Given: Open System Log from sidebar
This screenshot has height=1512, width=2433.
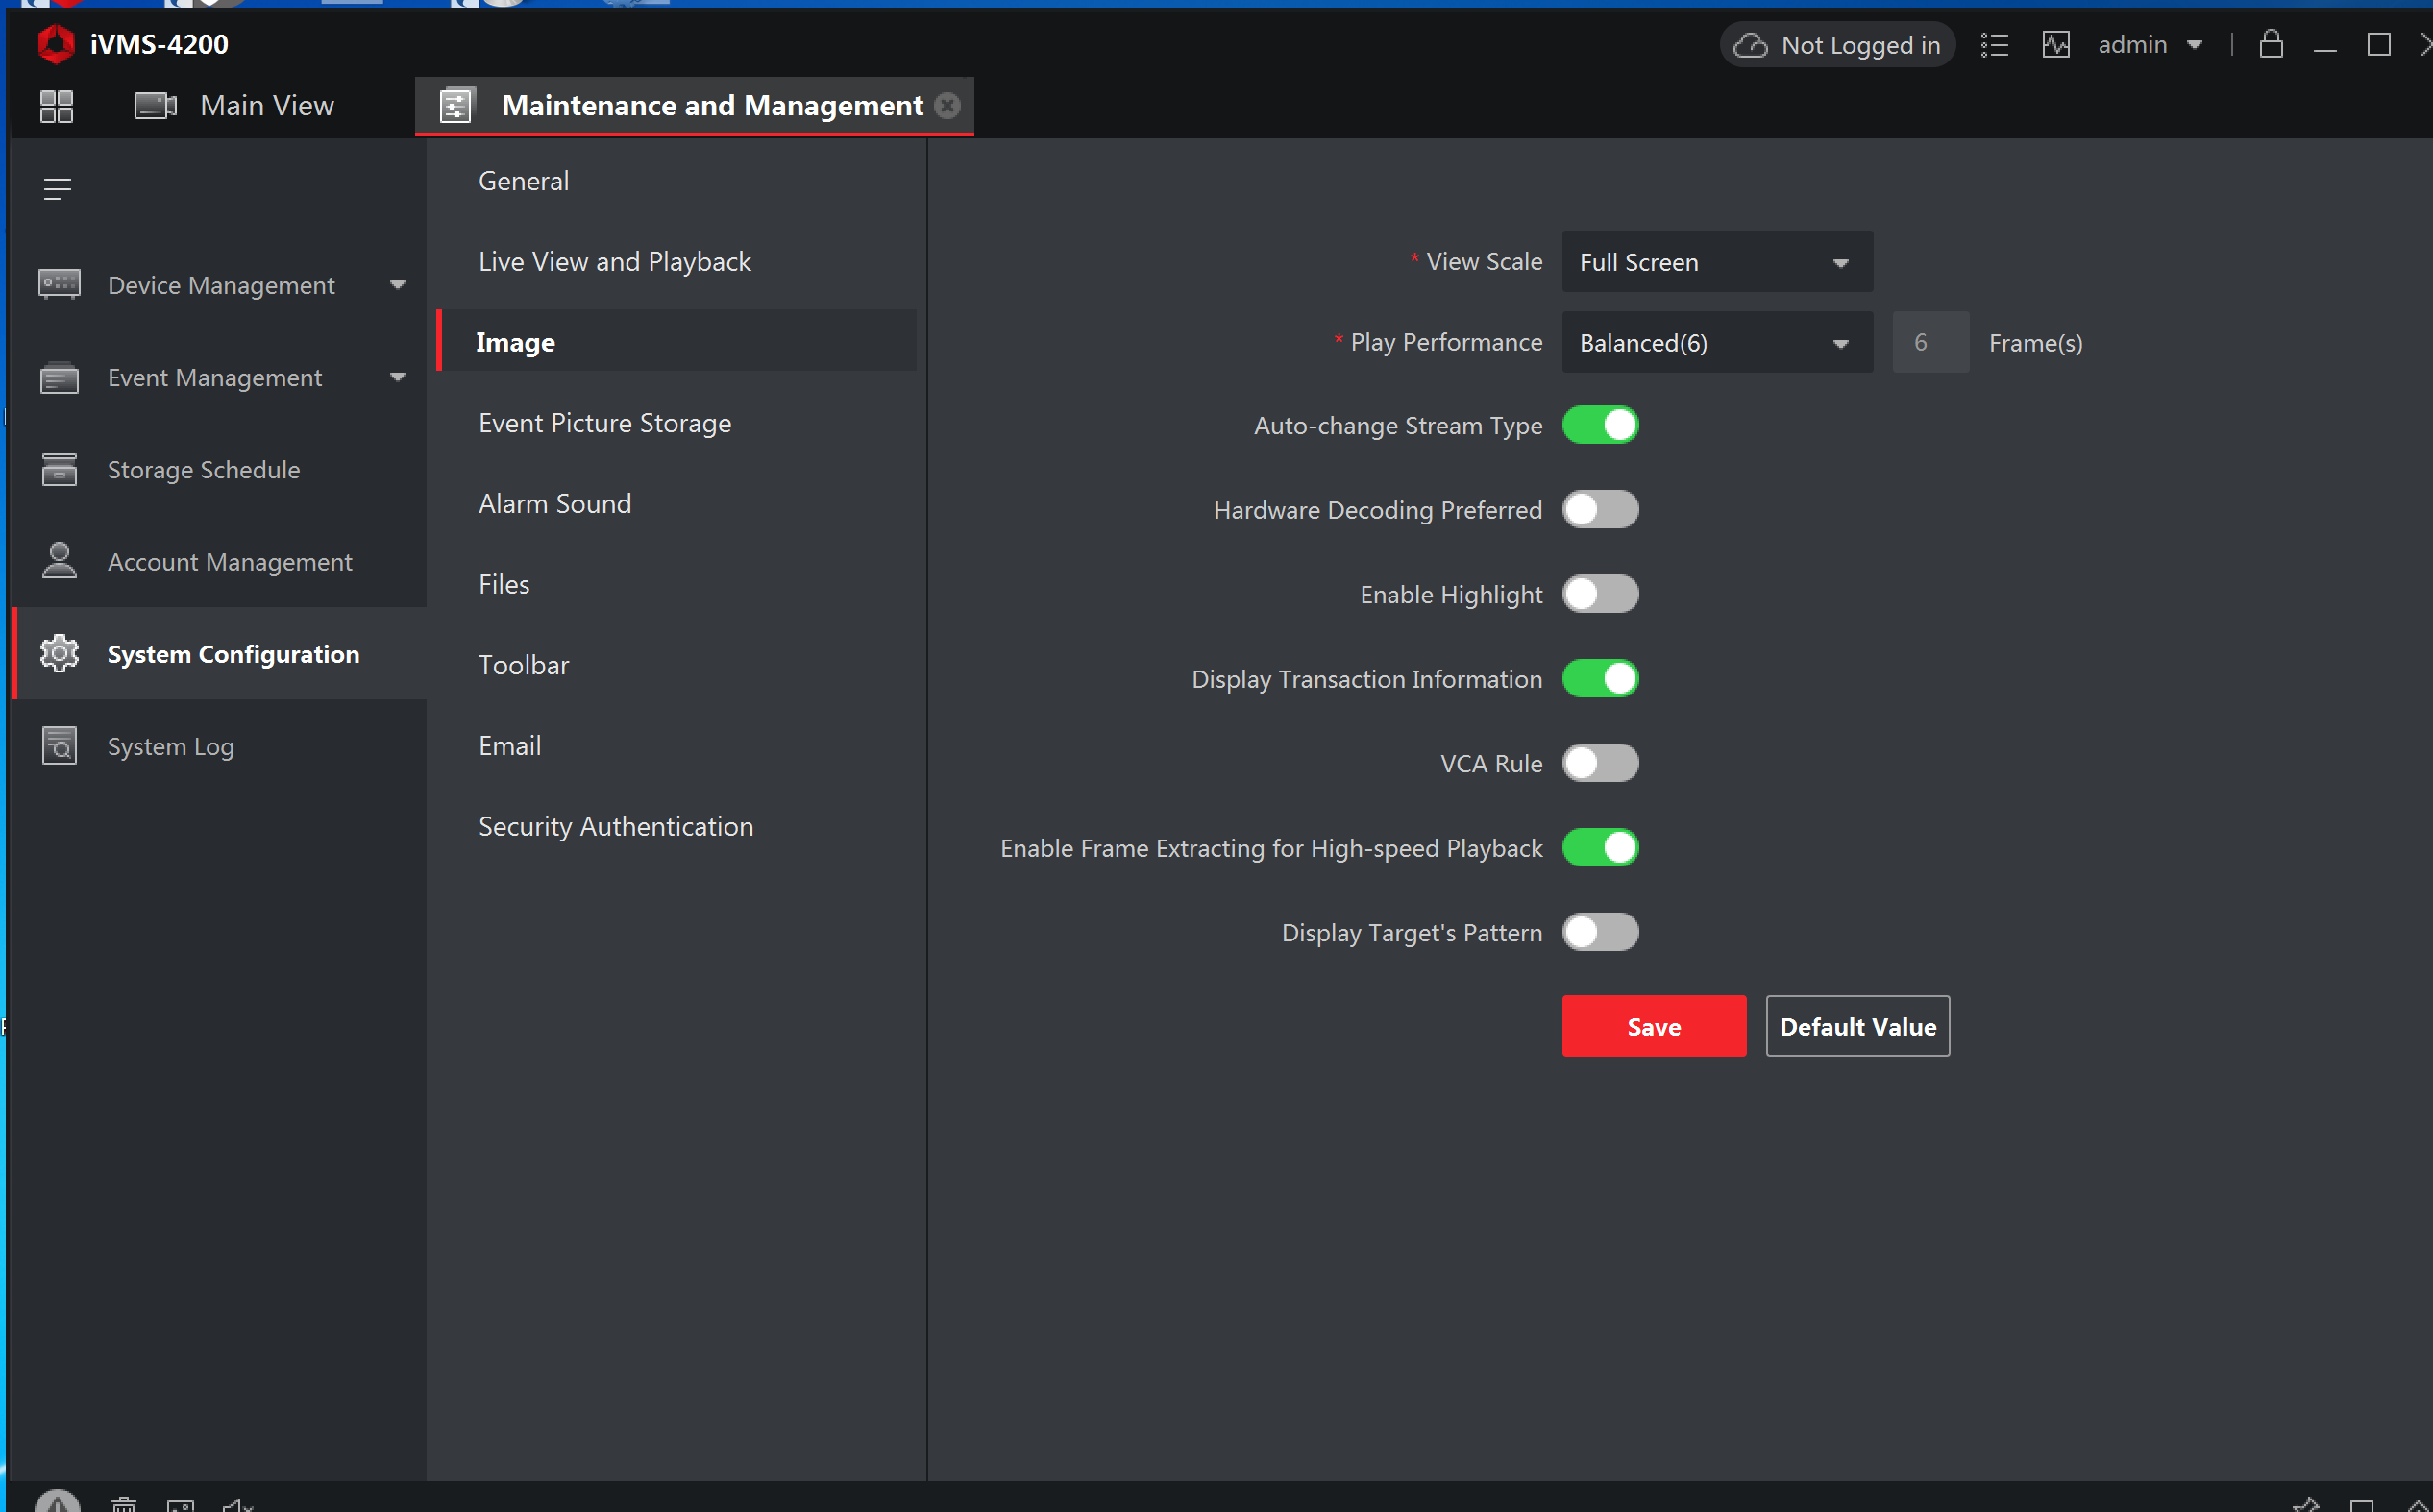Looking at the screenshot, I should coord(170,746).
